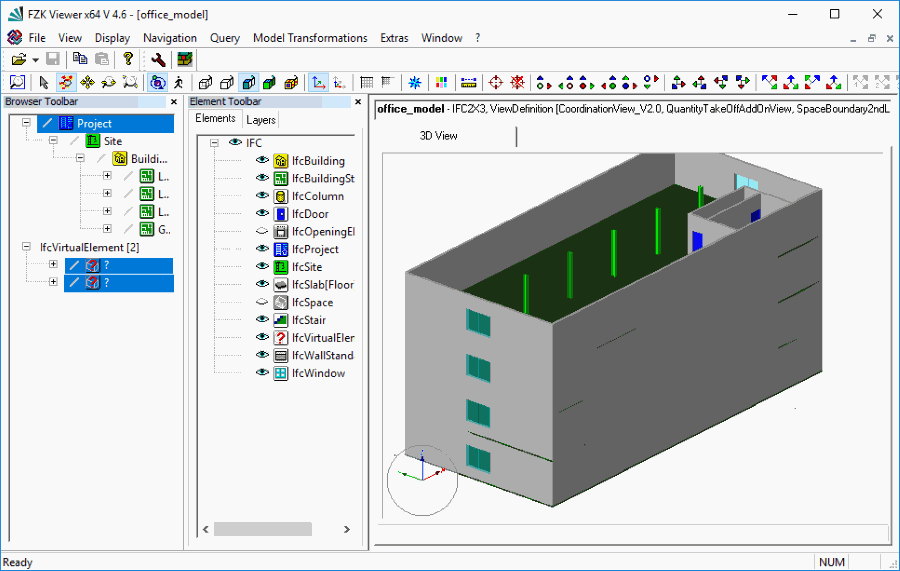Click the element list's left scroll arrow

coord(206,529)
